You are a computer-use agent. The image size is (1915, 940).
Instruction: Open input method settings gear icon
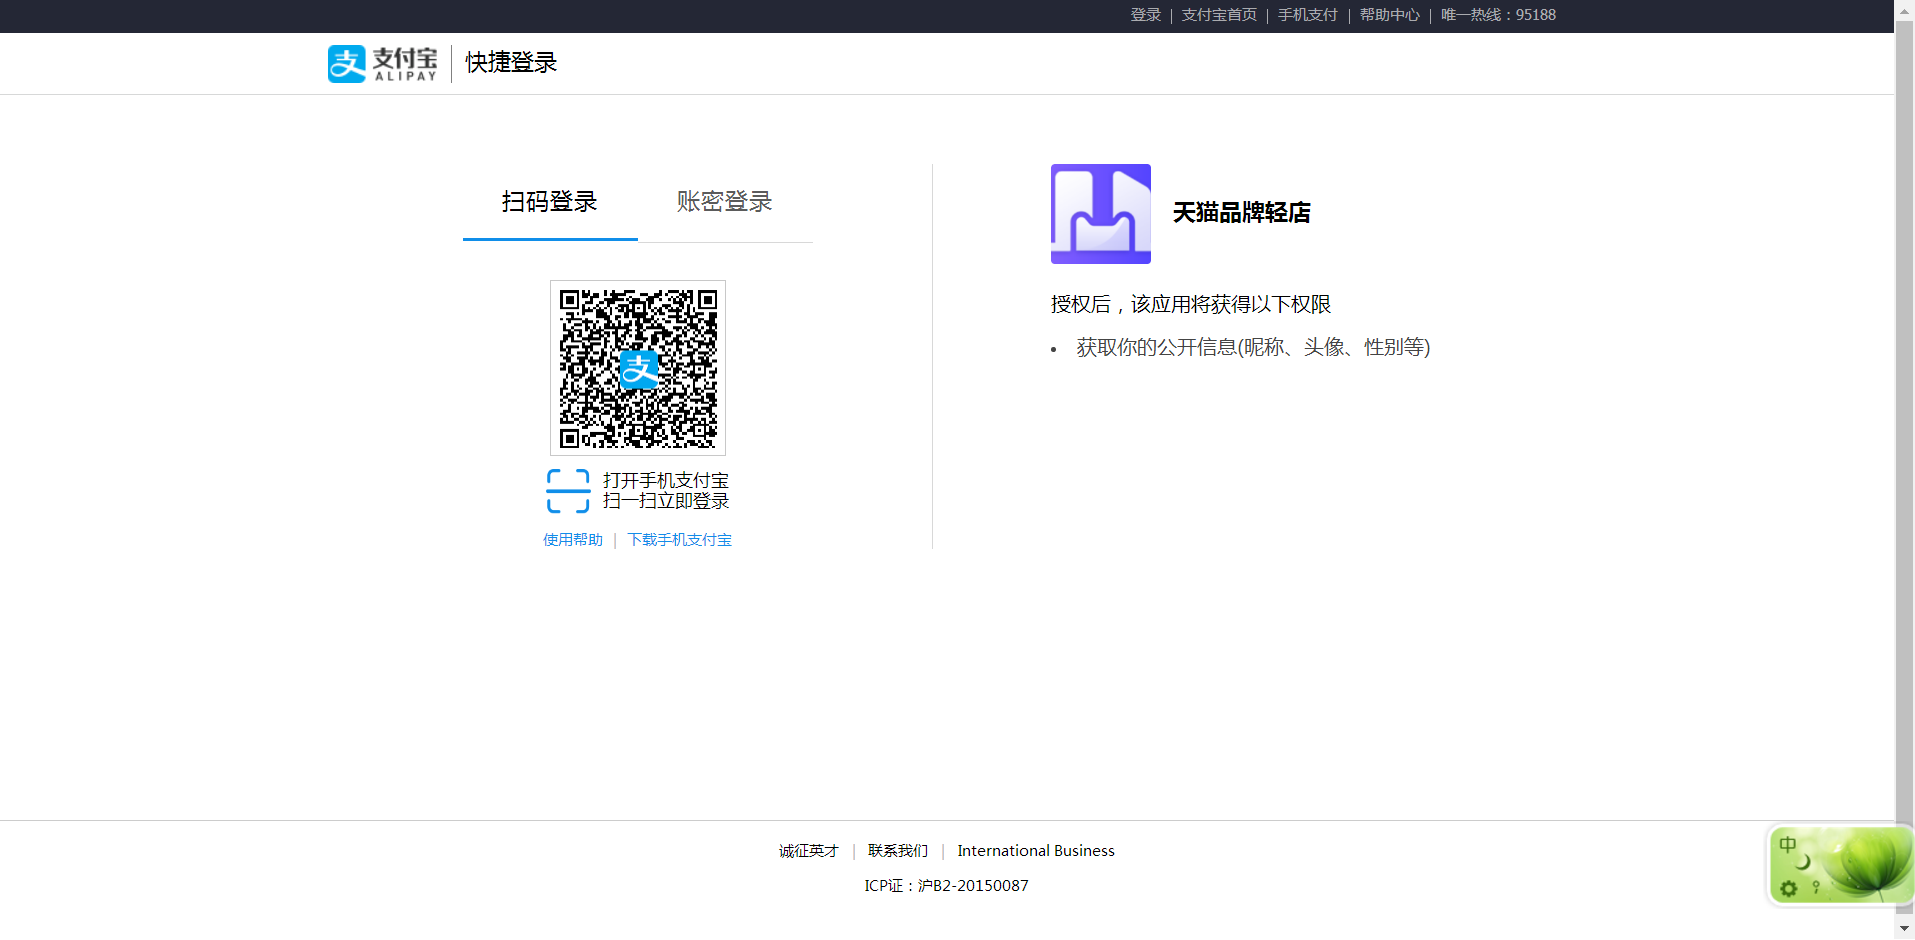pyautogui.click(x=1789, y=888)
